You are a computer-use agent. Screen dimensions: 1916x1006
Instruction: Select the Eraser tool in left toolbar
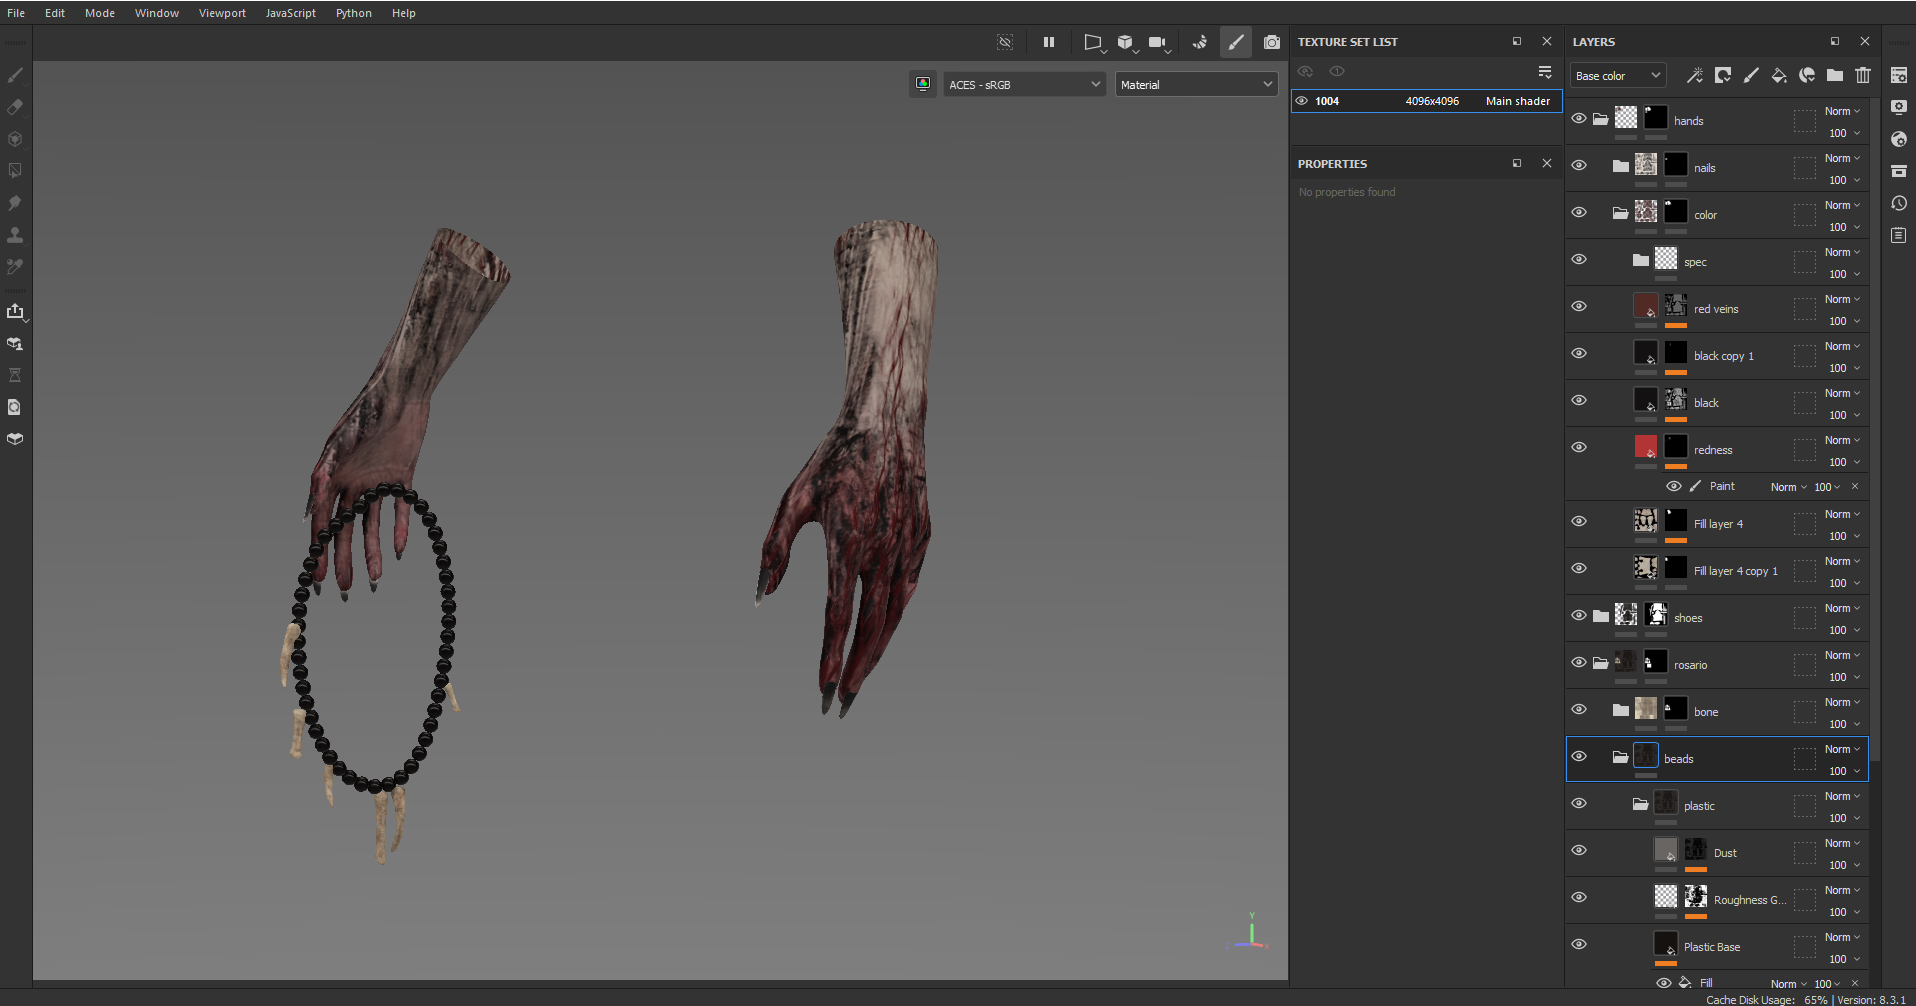point(15,107)
